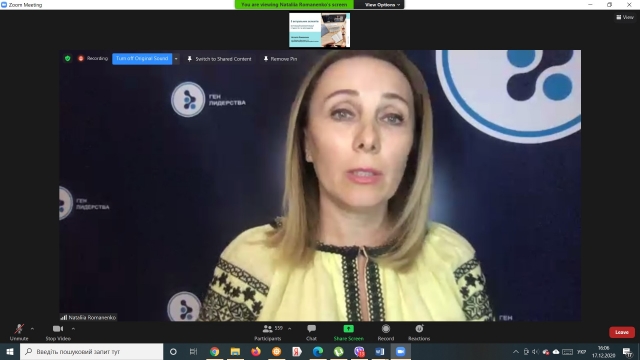Viewport: 640px width, 360px height.
Task: Click the Windows taskbar search box
Action: (91, 351)
